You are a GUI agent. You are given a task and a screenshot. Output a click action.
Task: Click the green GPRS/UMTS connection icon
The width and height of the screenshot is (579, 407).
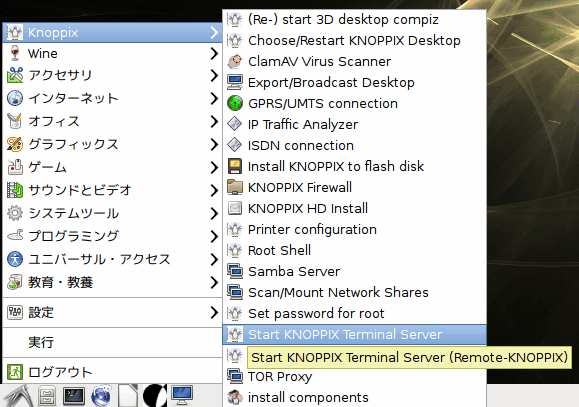point(235,103)
